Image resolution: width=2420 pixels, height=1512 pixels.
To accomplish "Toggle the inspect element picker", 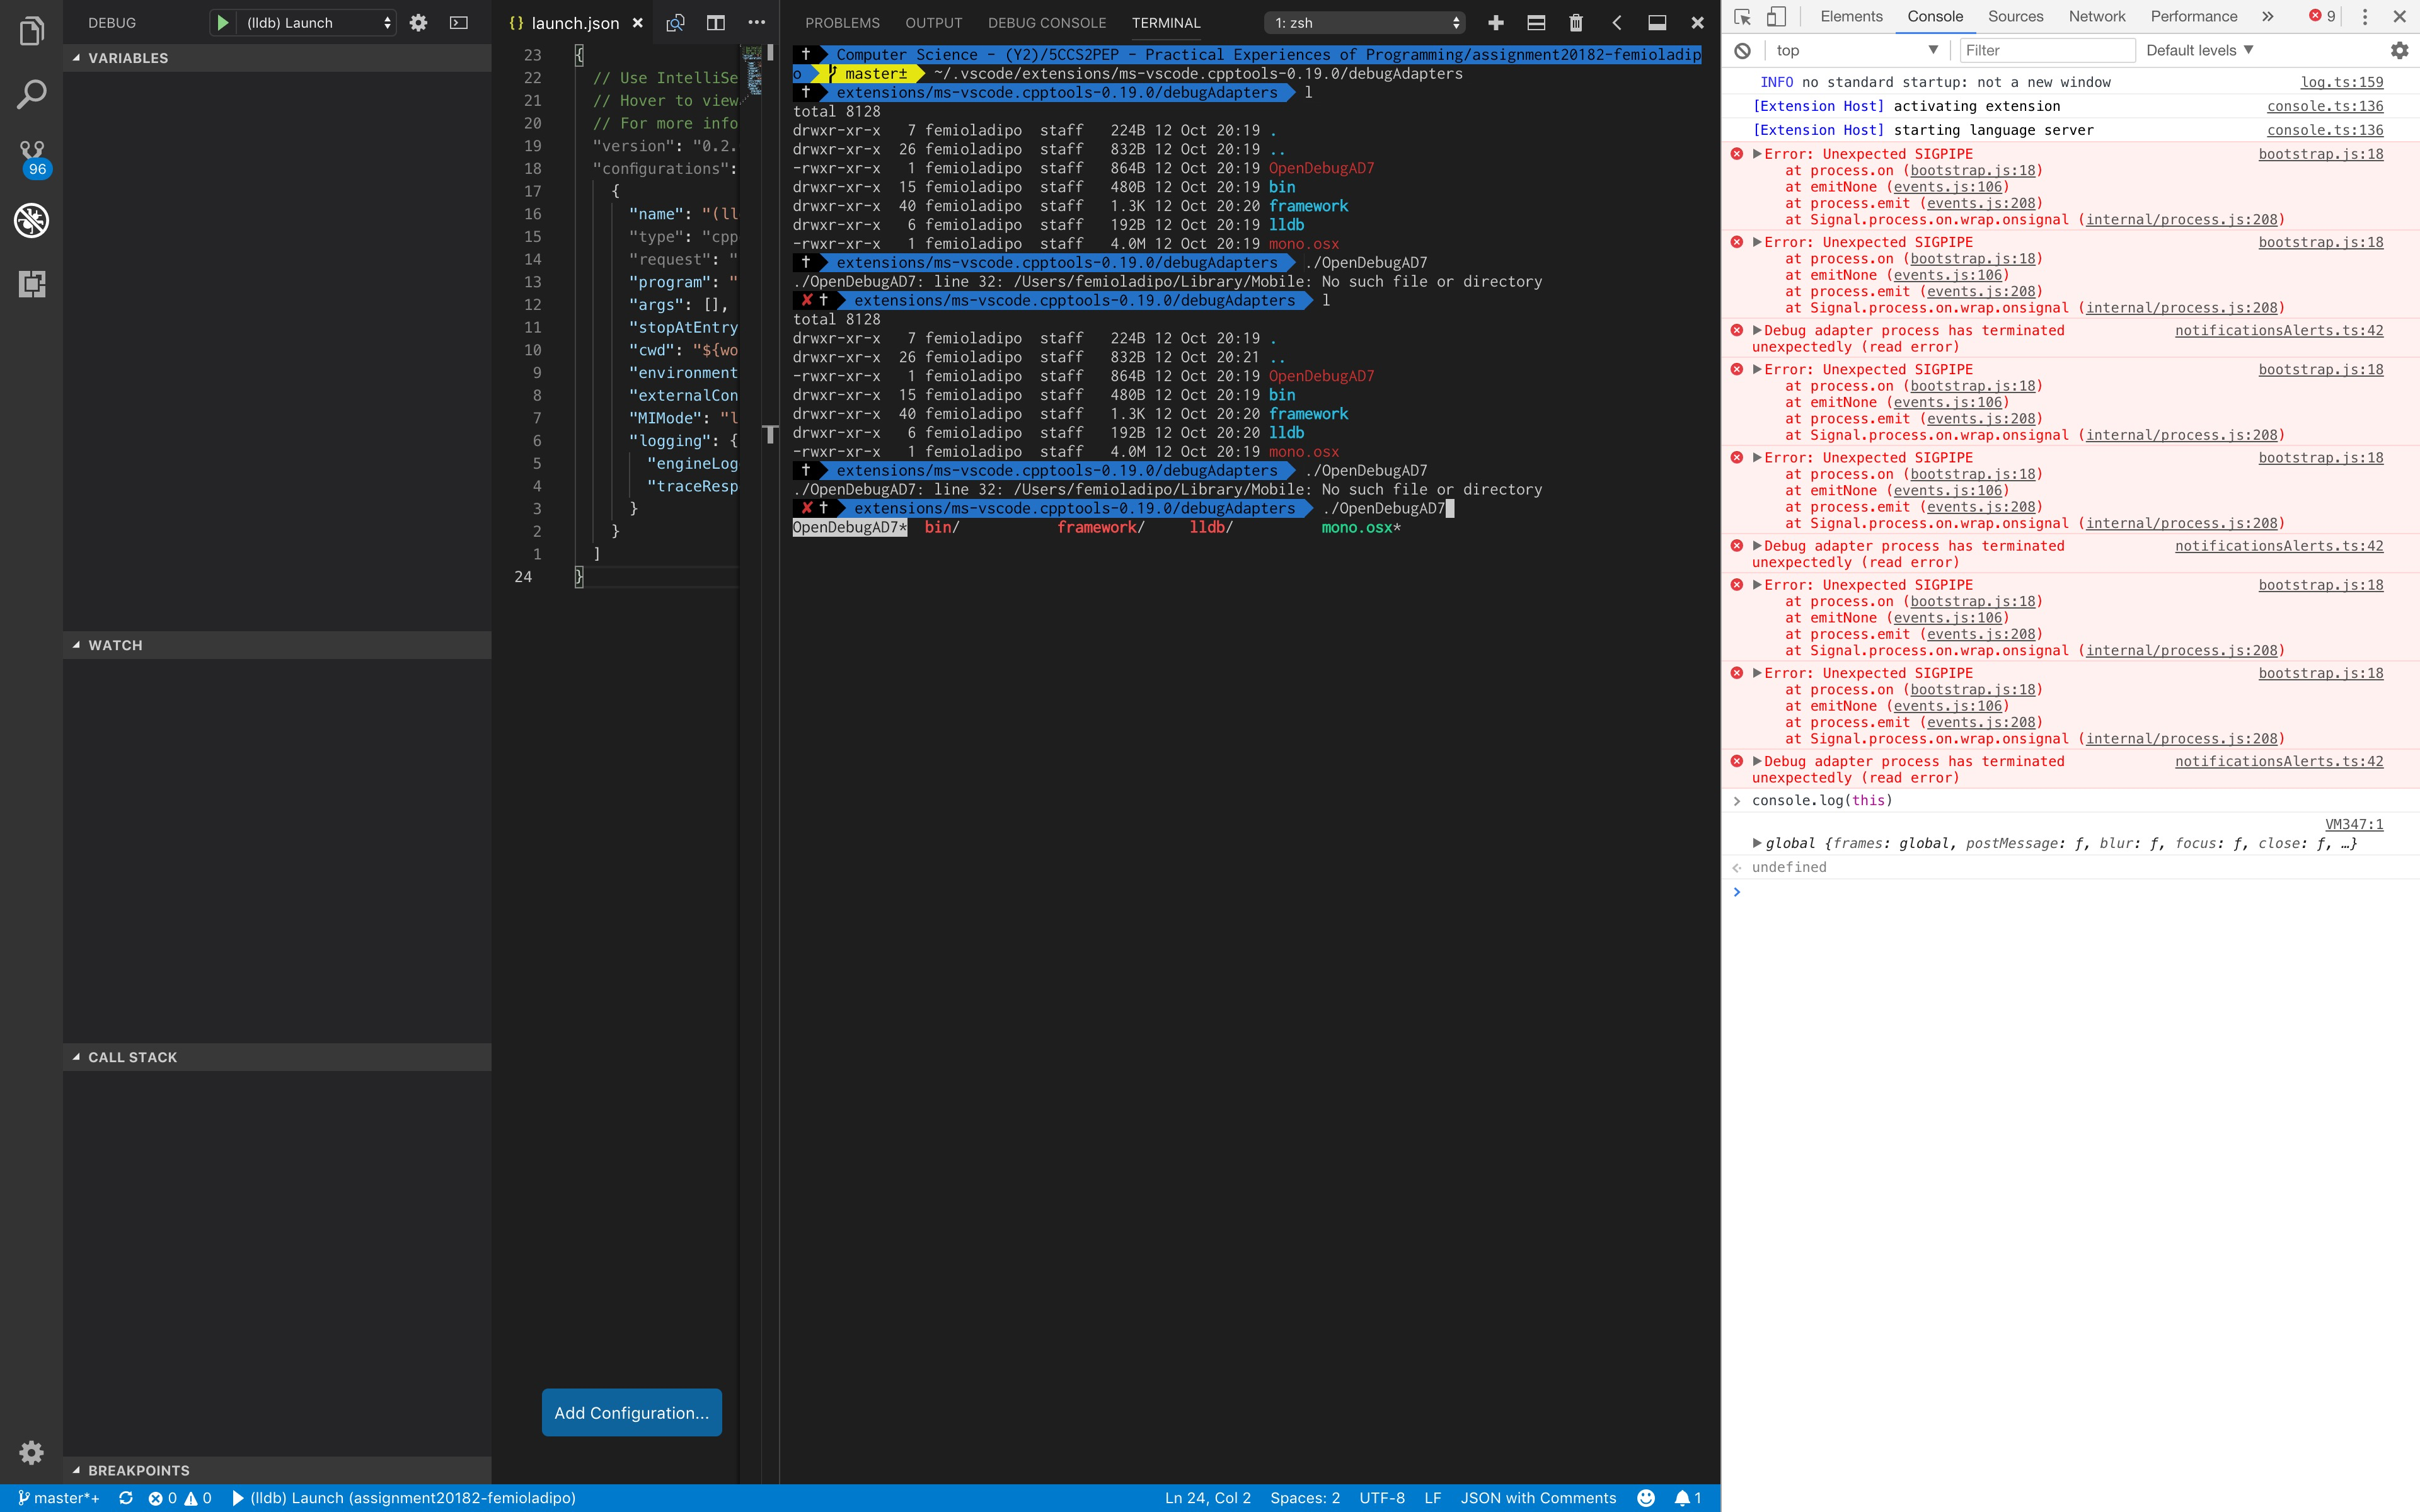I will click(1742, 16).
